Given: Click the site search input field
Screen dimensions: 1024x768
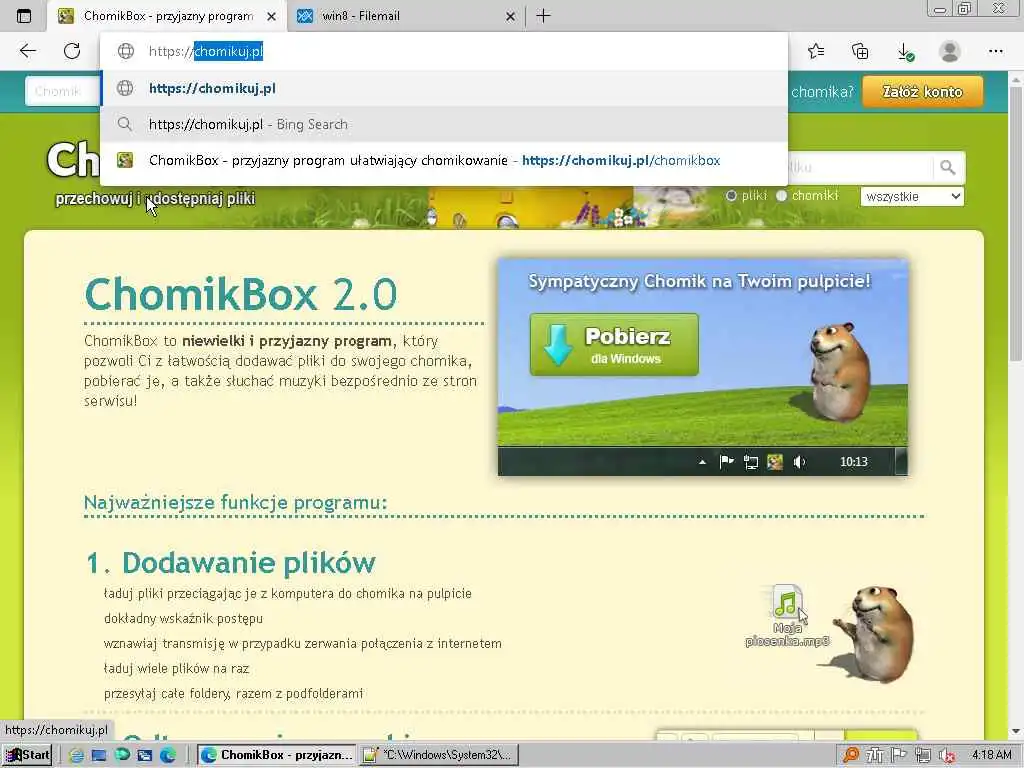Looking at the screenshot, I should tap(860, 168).
